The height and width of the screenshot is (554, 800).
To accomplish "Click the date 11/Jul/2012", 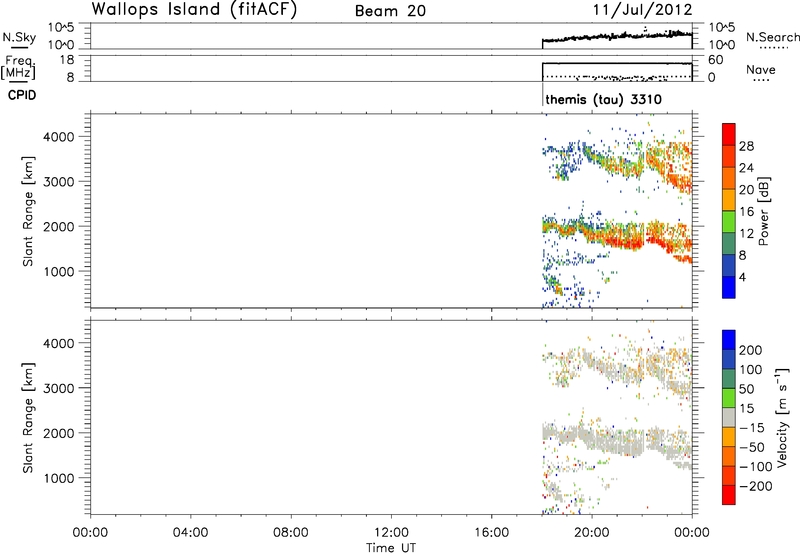I will click(642, 10).
